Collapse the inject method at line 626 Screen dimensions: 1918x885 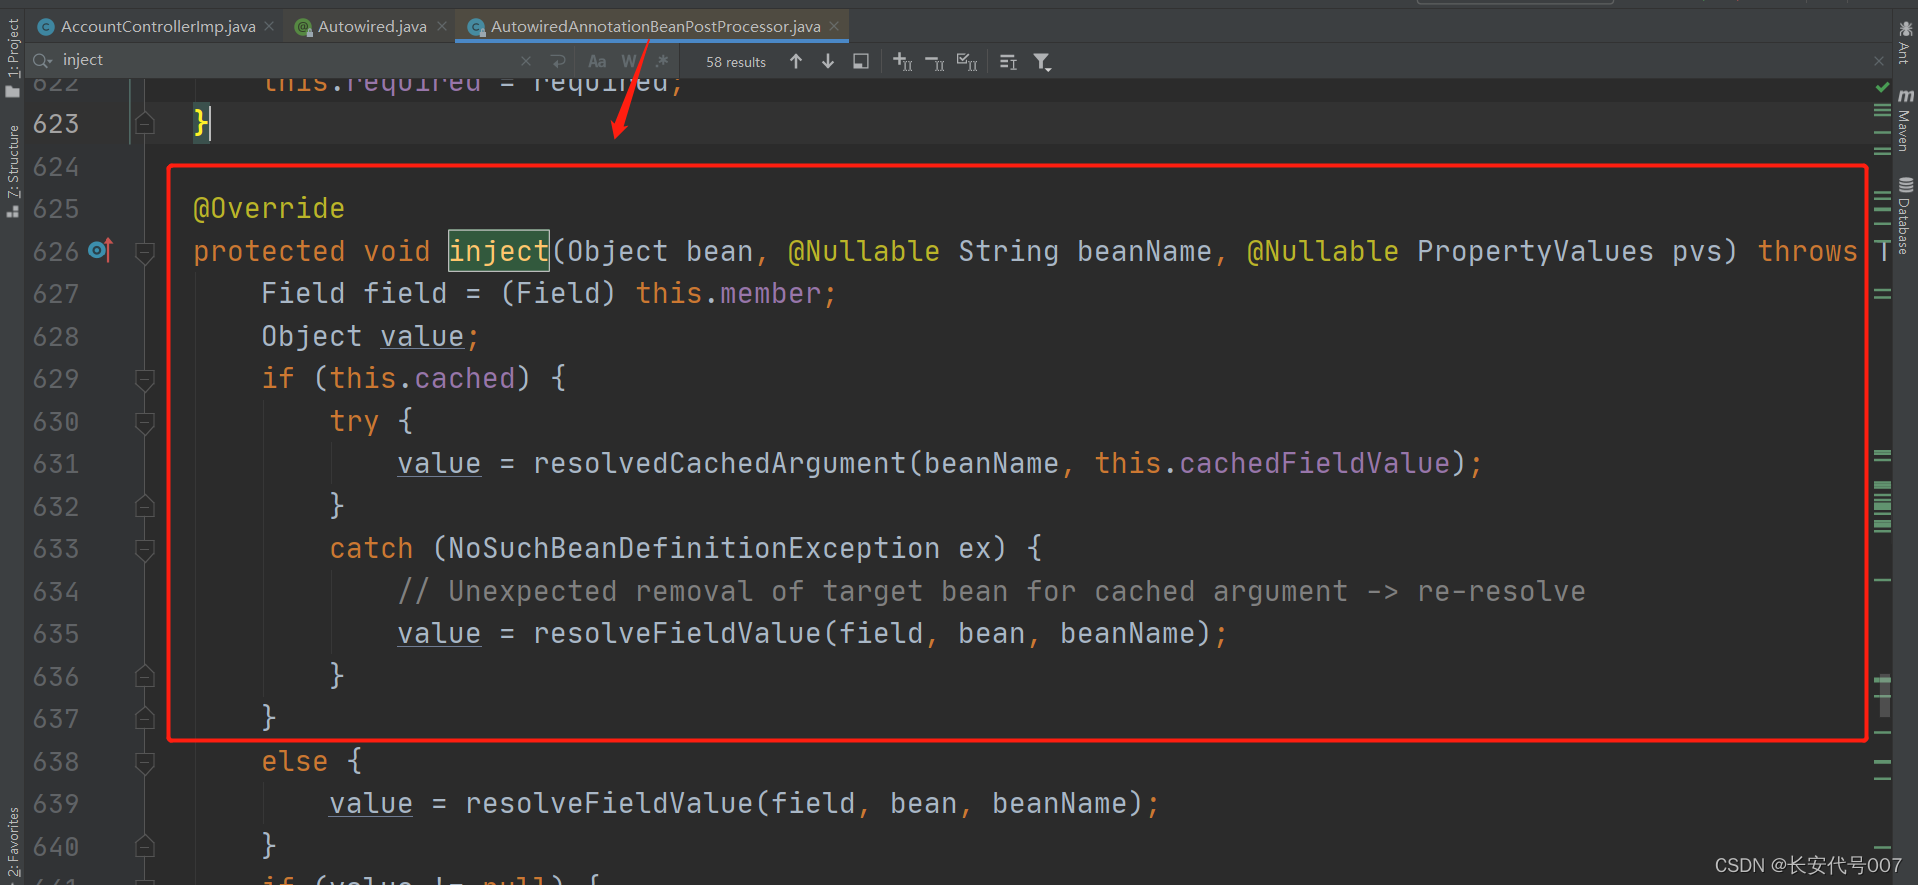[145, 252]
